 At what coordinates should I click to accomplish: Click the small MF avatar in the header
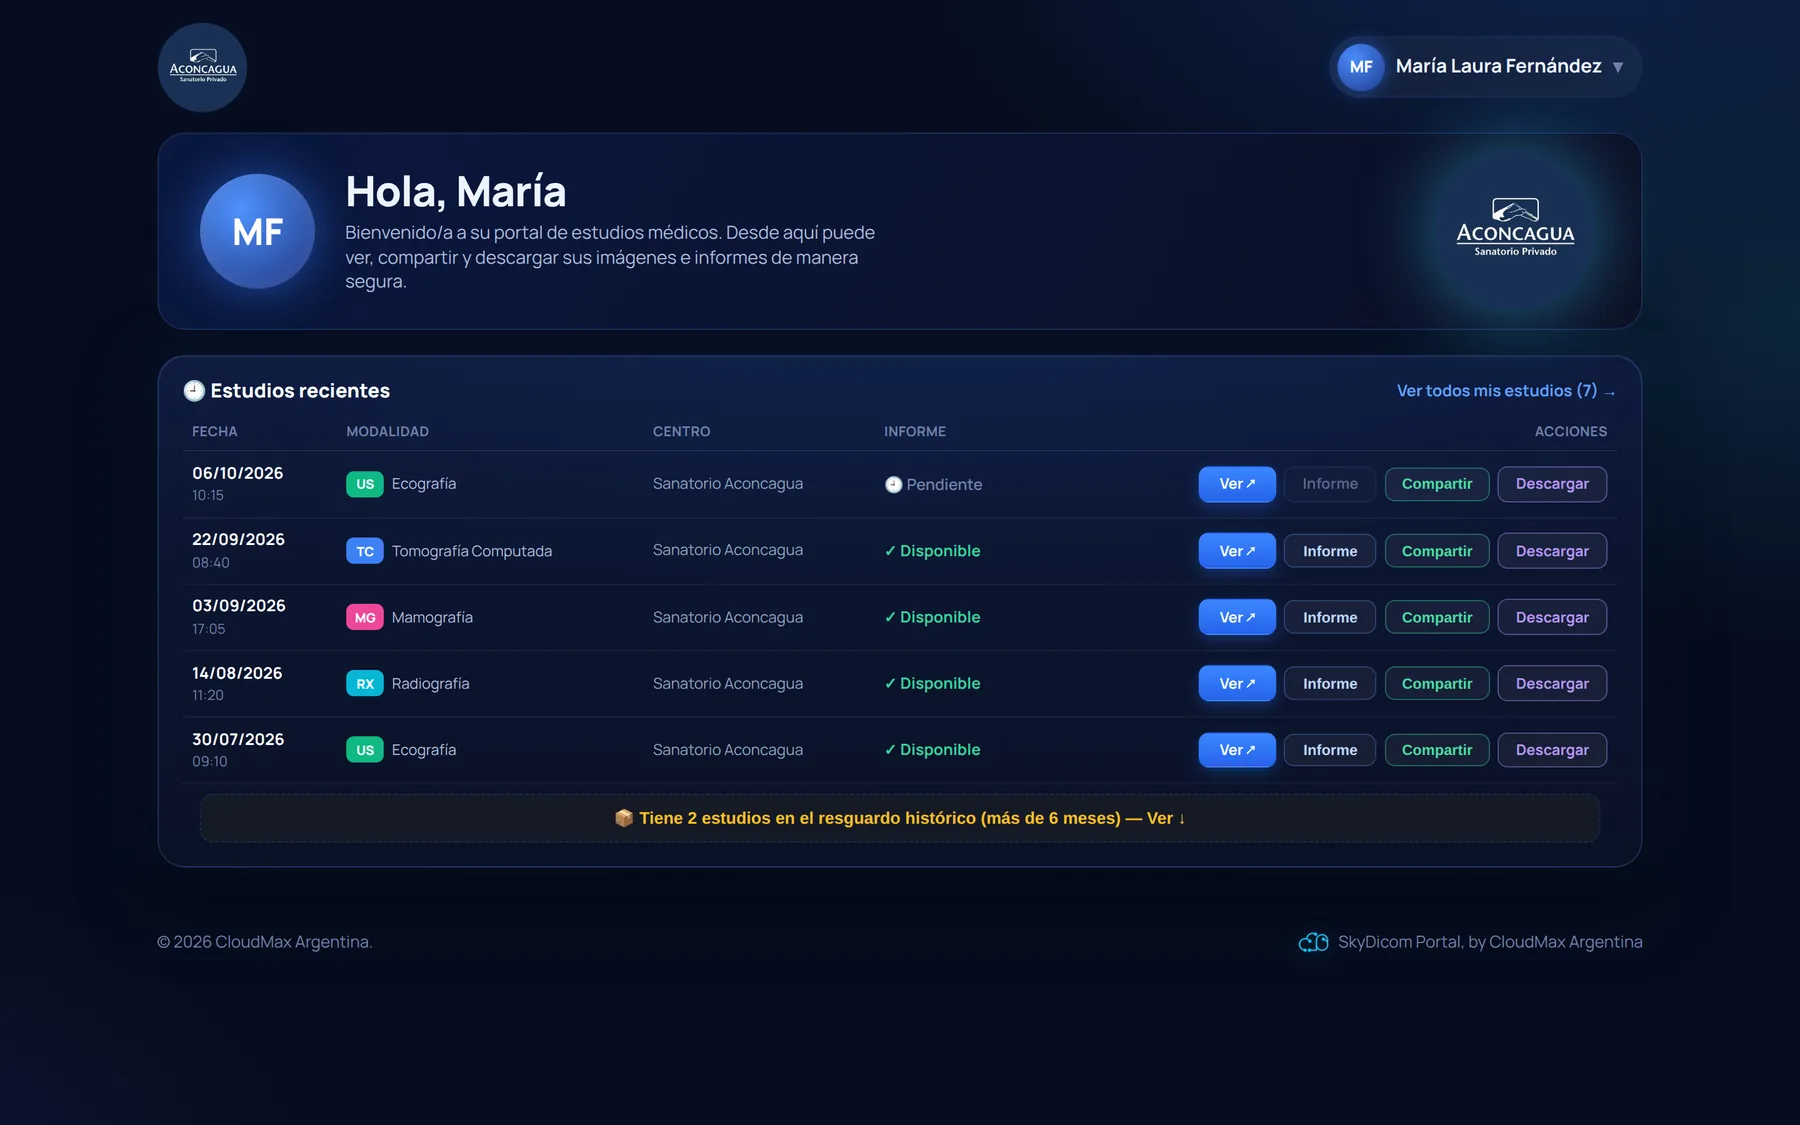pos(1360,67)
